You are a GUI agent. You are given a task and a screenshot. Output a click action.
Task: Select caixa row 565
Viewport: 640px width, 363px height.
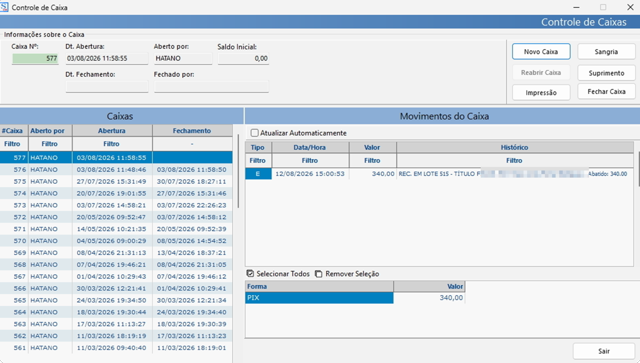(x=116, y=300)
